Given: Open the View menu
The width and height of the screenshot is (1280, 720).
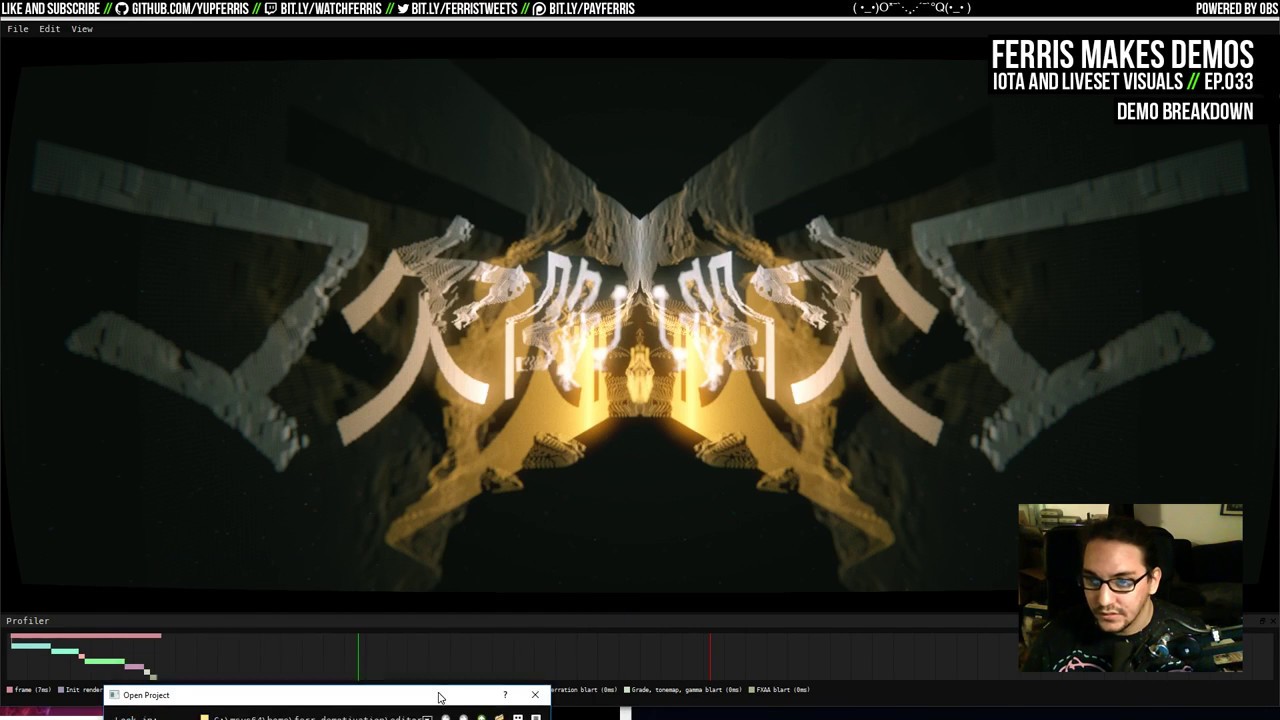Looking at the screenshot, I should click(x=82, y=29).
